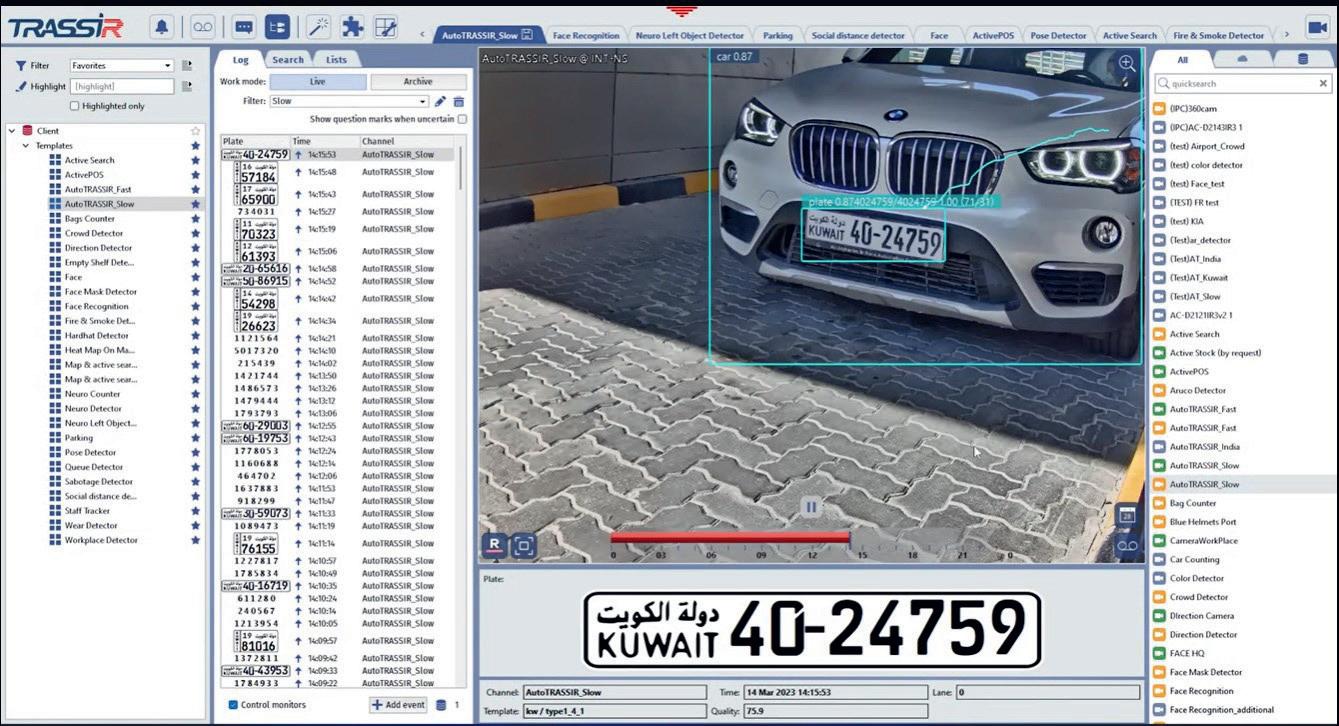Switch to the Parking tab
The height and width of the screenshot is (726, 1339).
[777, 35]
